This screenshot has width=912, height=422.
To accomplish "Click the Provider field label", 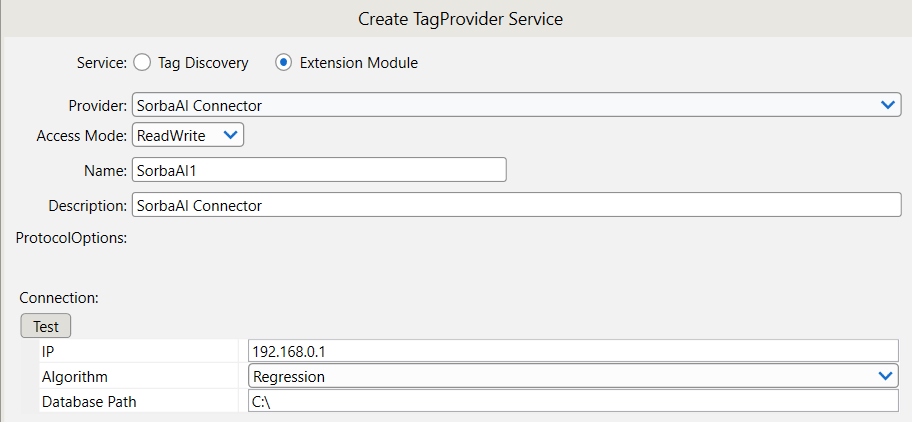I will pos(97,105).
